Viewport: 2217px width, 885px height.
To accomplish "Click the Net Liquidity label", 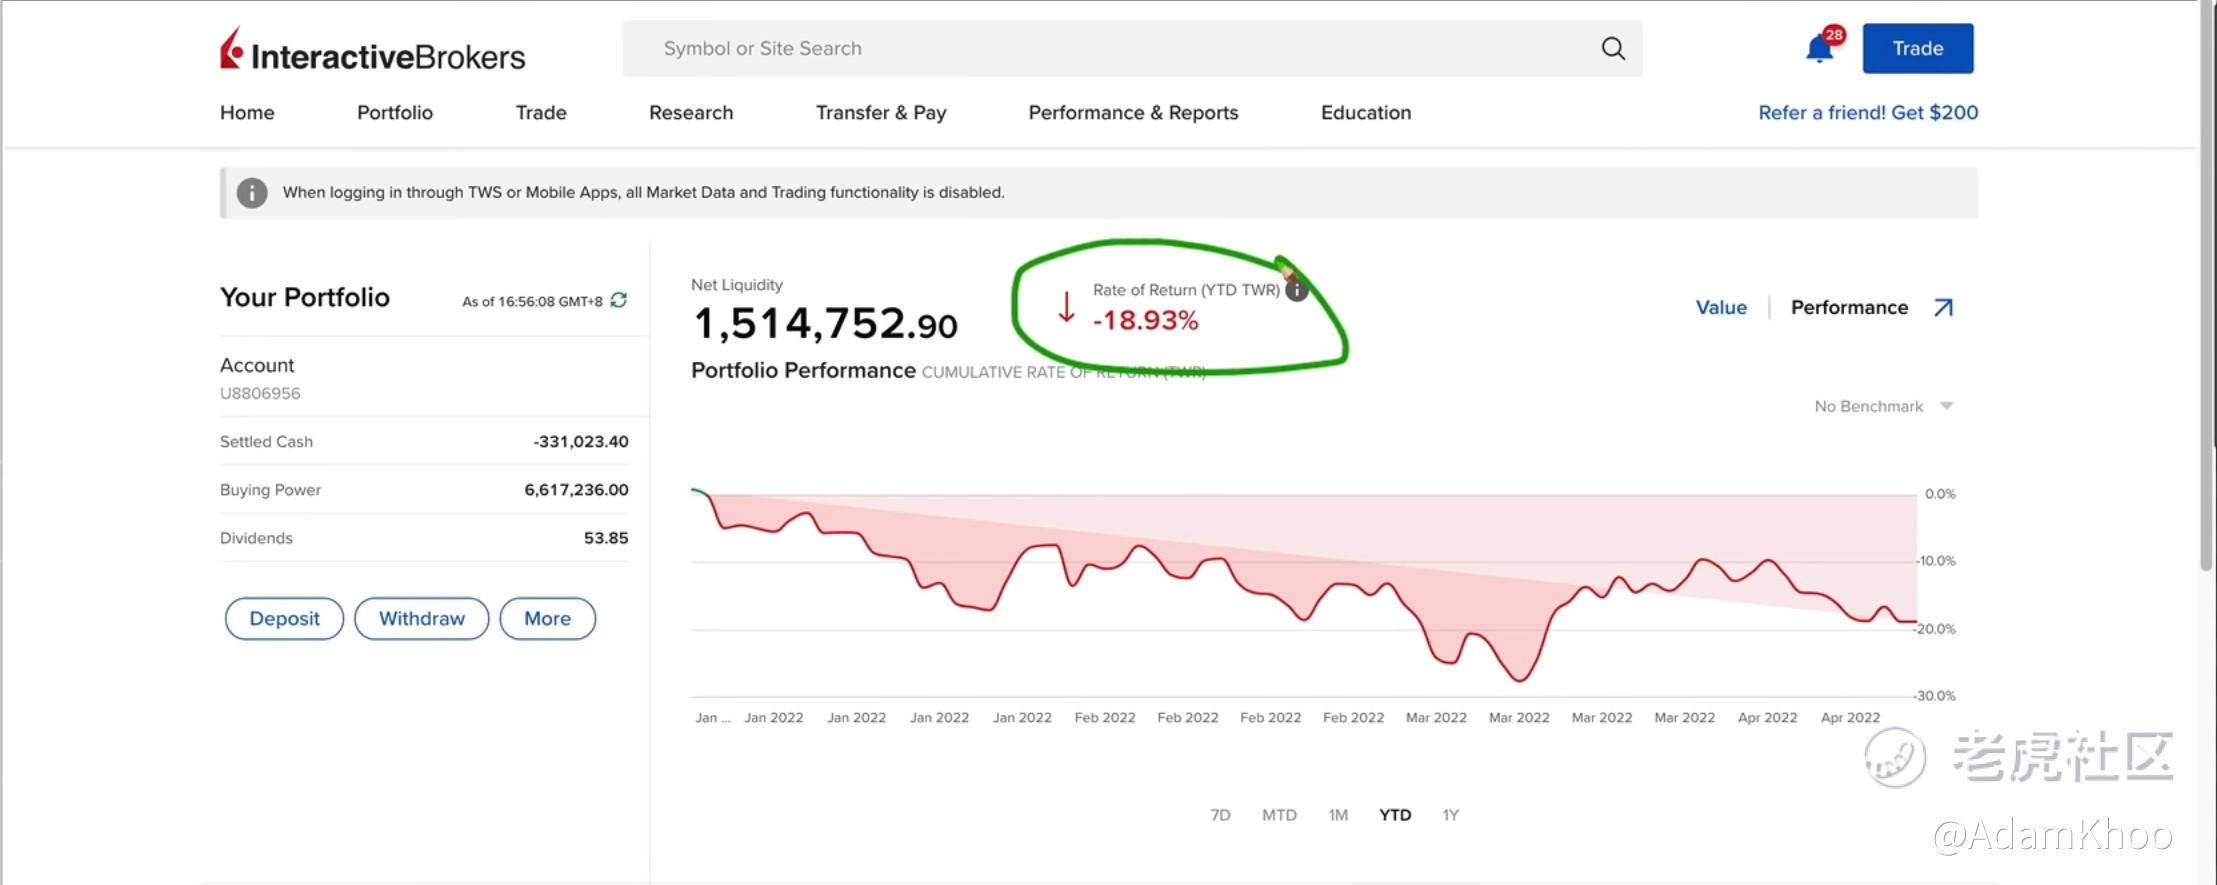I will point(737,285).
